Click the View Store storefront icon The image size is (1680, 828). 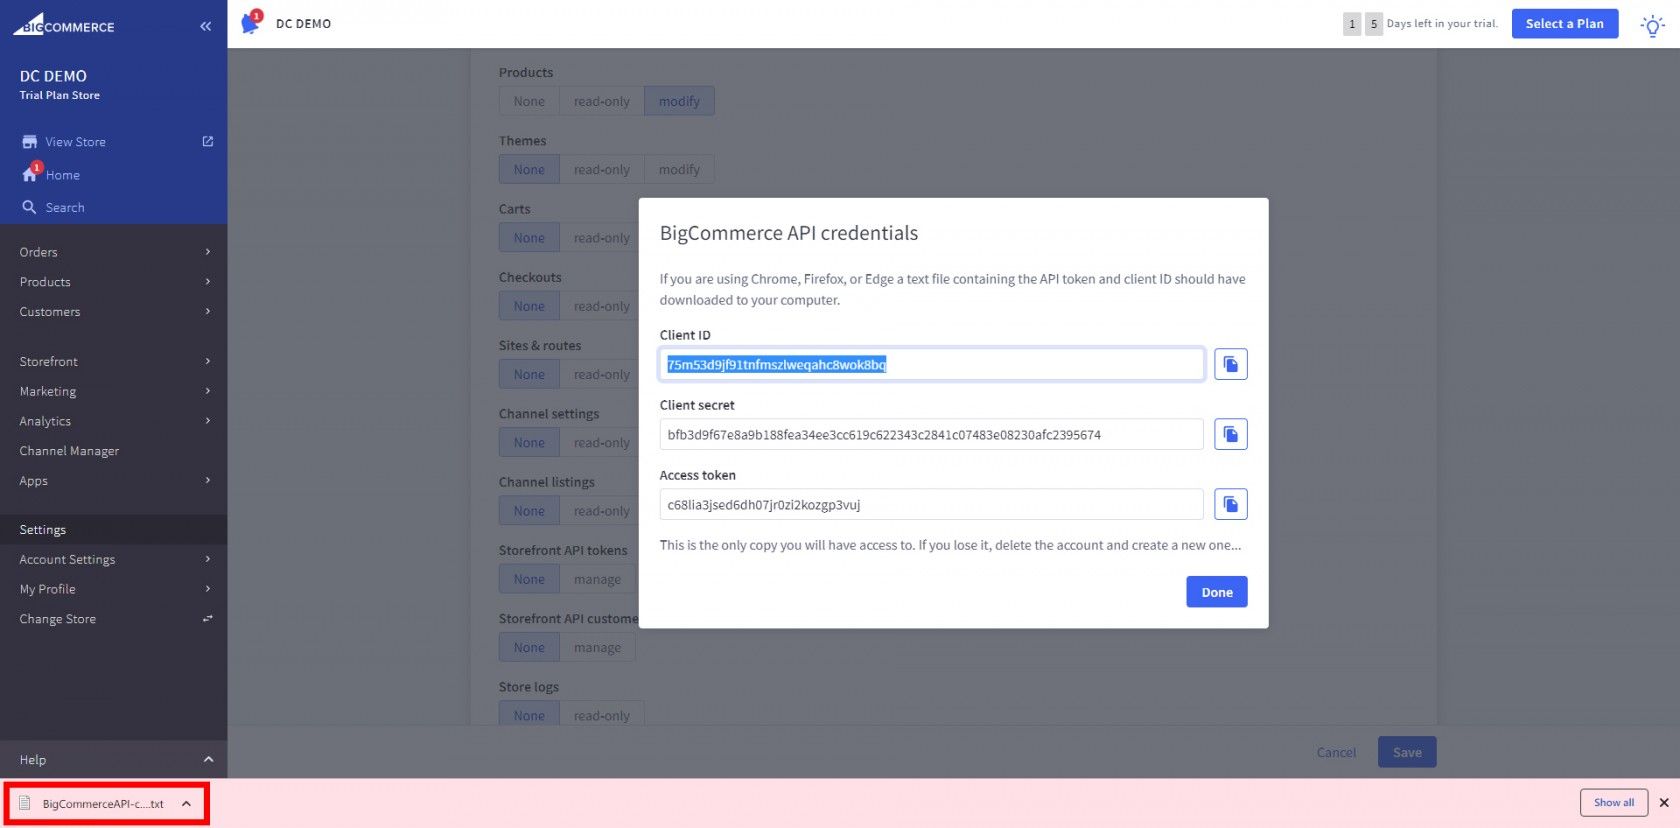click(30, 142)
